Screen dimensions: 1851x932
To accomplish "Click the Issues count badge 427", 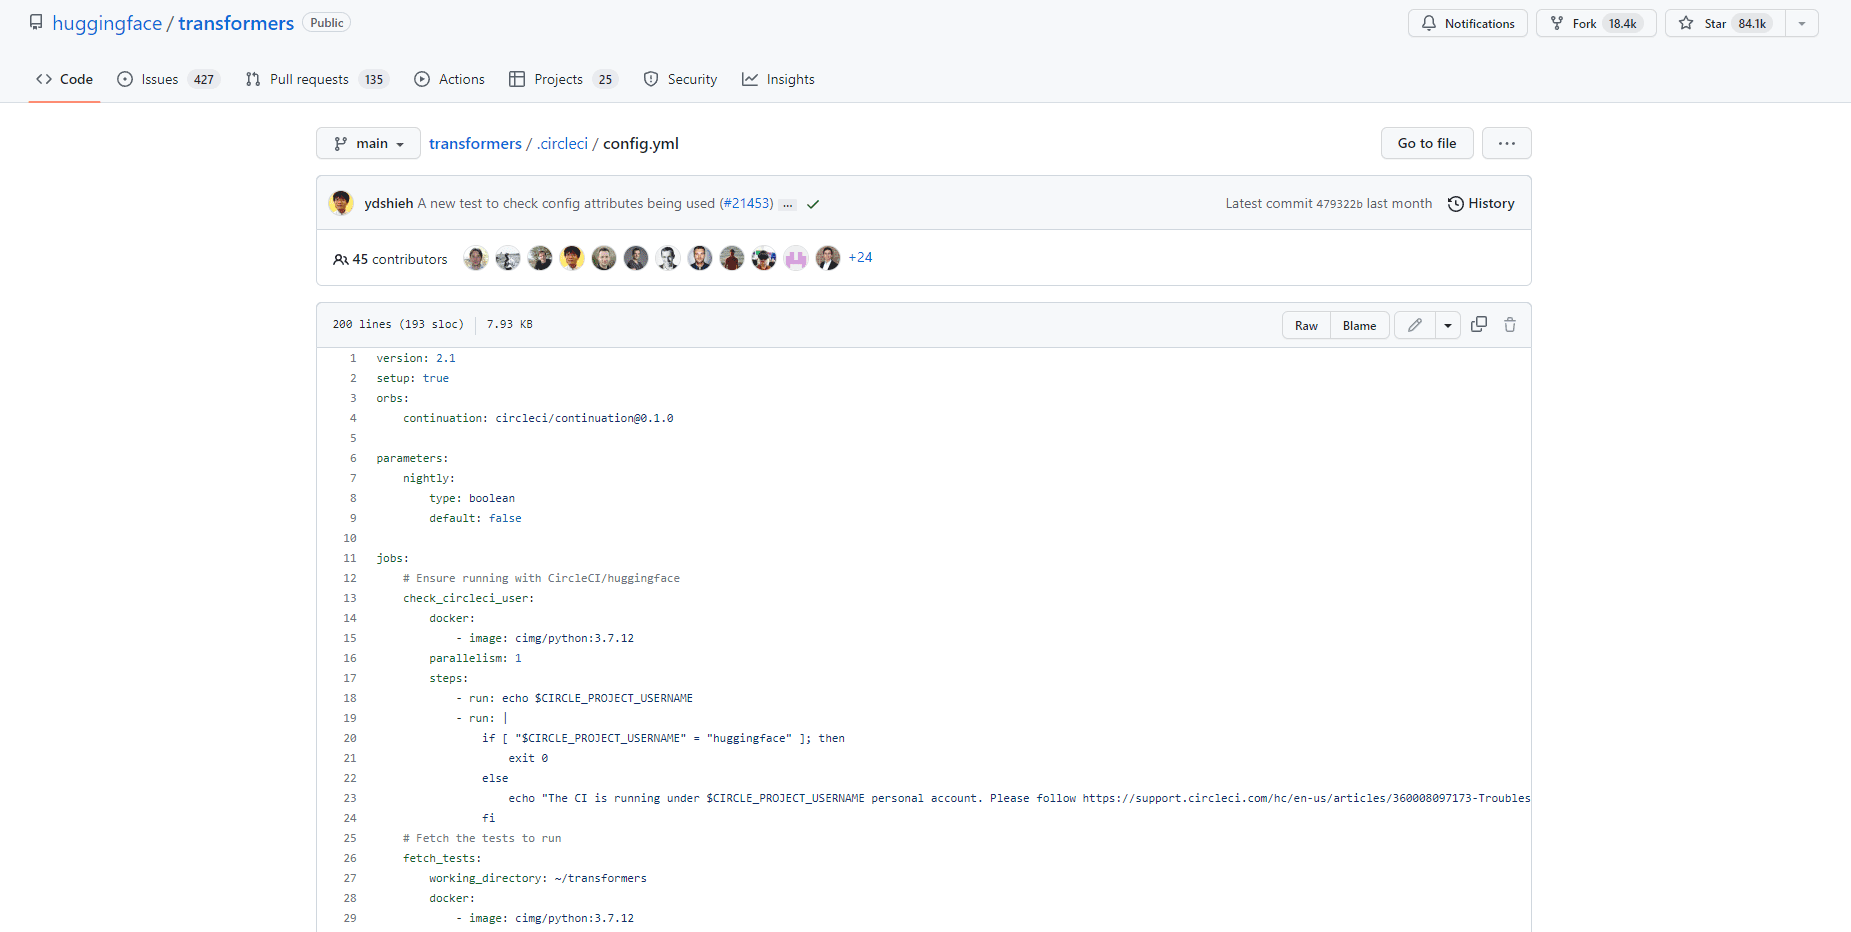I will tap(204, 79).
